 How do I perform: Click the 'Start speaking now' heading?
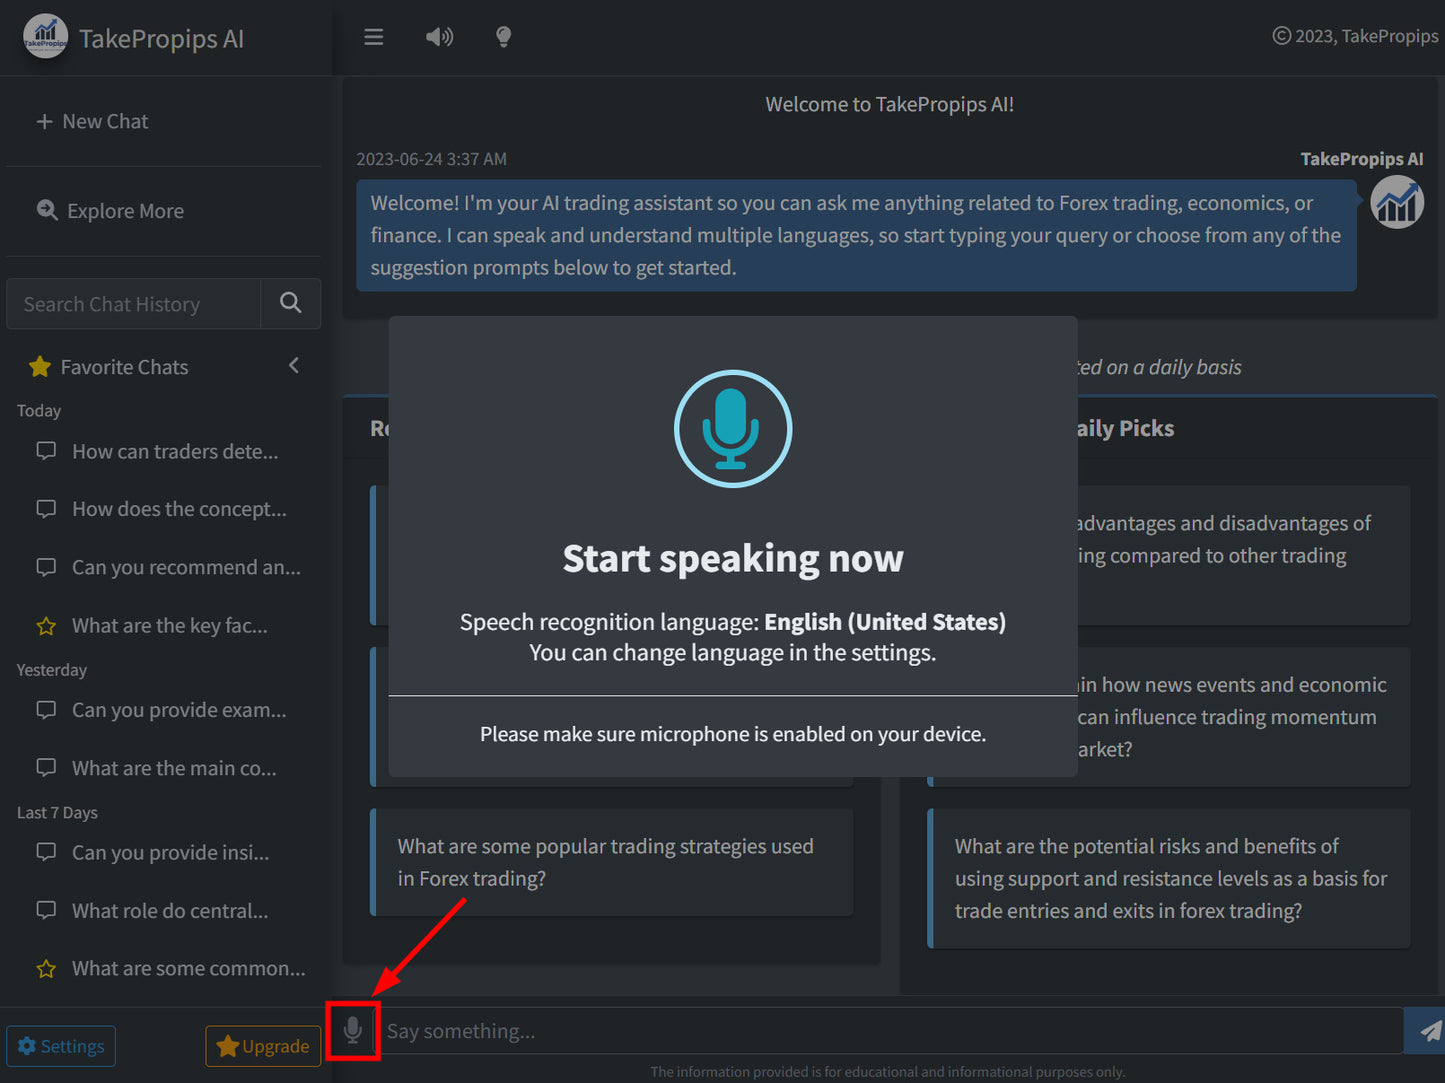[x=733, y=558]
